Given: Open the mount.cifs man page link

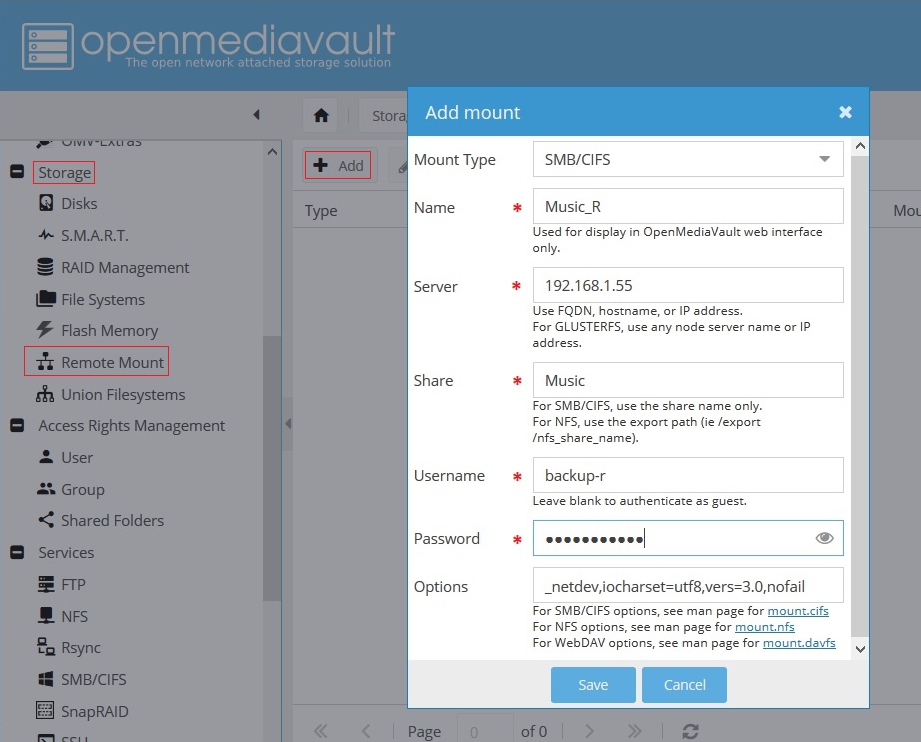Looking at the screenshot, I should point(798,610).
